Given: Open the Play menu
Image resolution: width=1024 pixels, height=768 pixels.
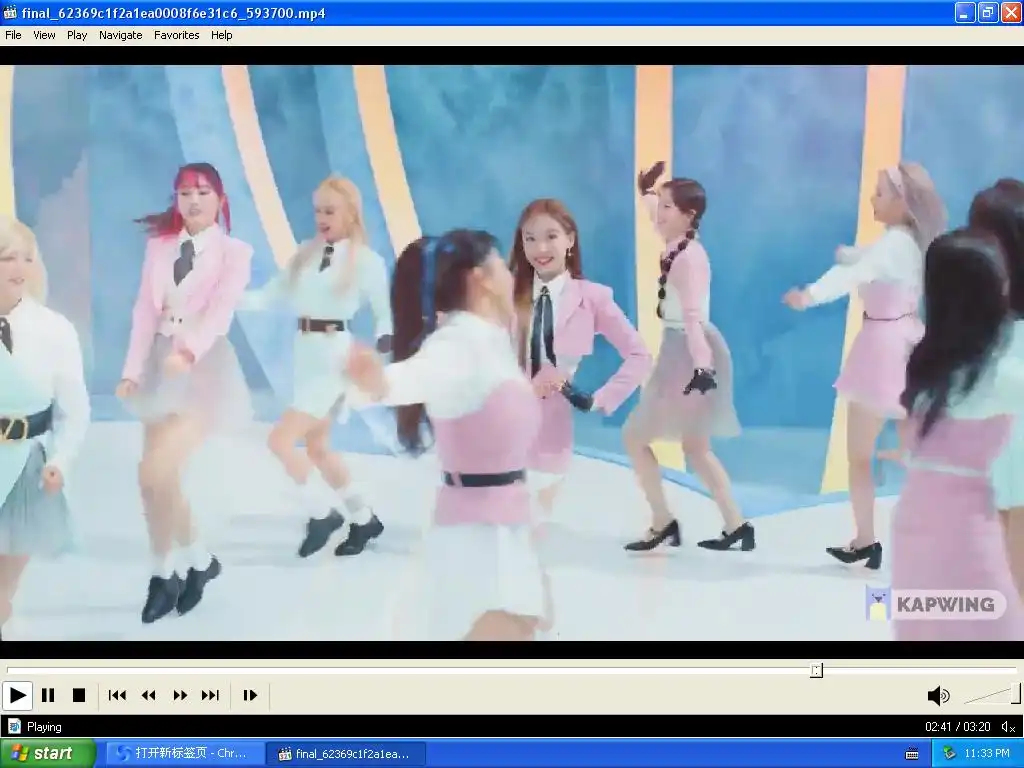Looking at the screenshot, I should 77,35.
